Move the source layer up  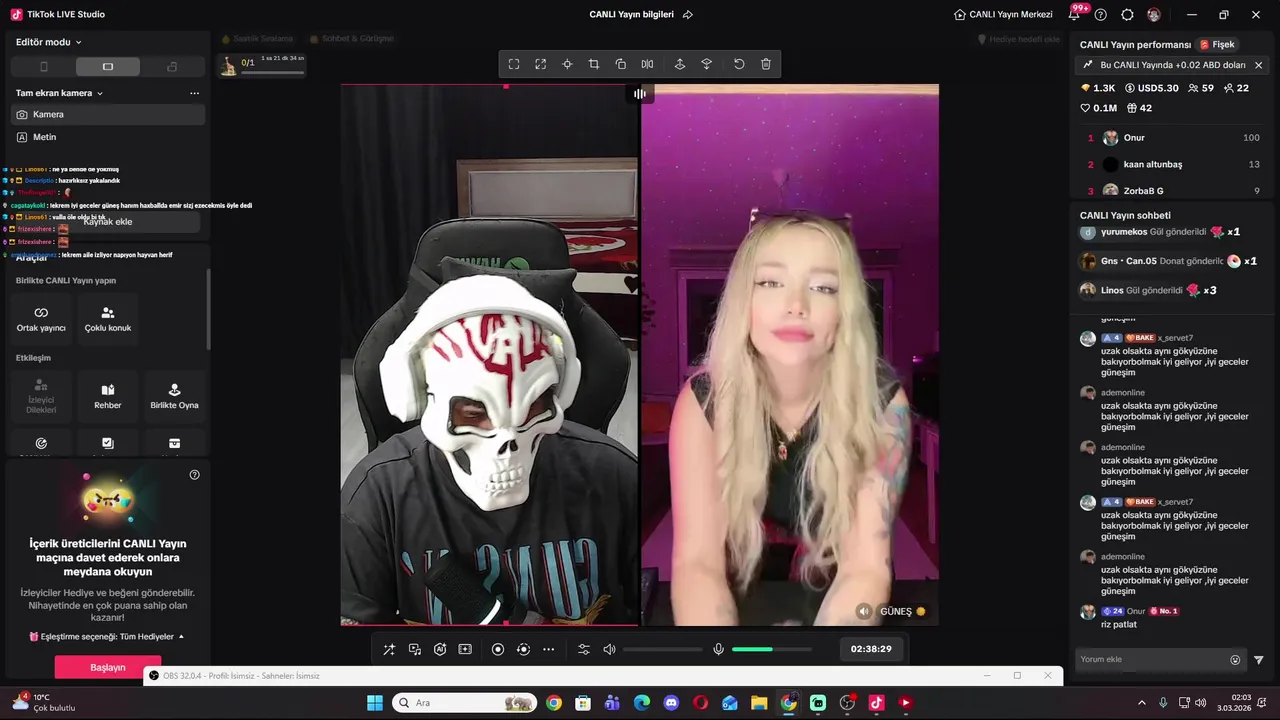(680, 64)
